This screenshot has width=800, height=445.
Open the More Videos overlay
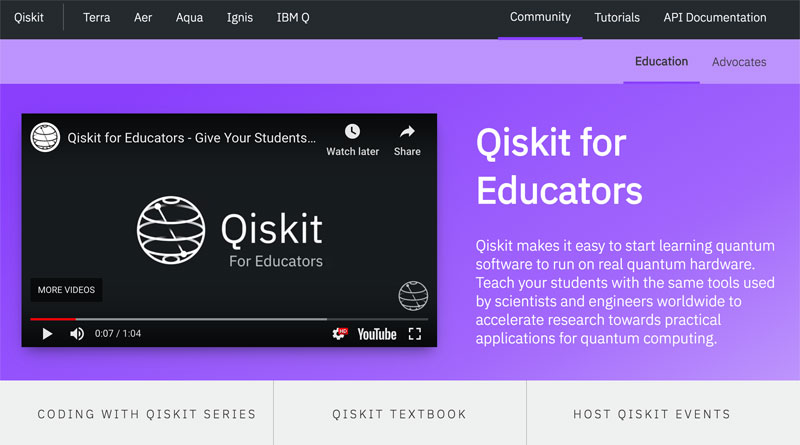pyautogui.click(x=66, y=290)
